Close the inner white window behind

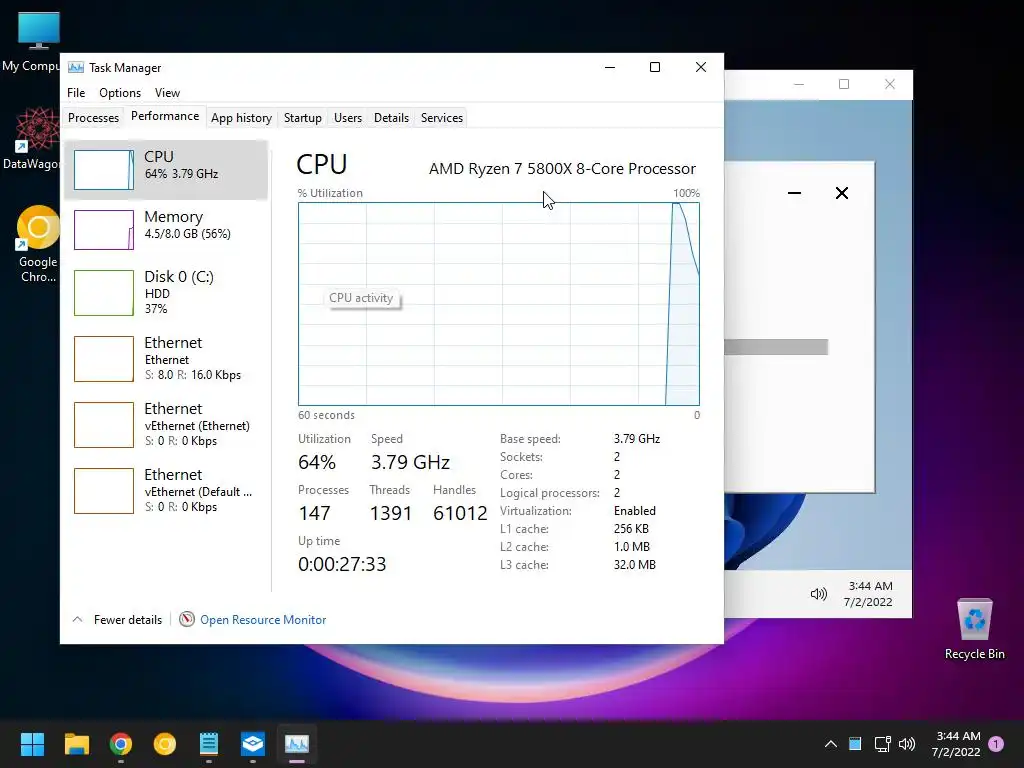coord(842,193)
